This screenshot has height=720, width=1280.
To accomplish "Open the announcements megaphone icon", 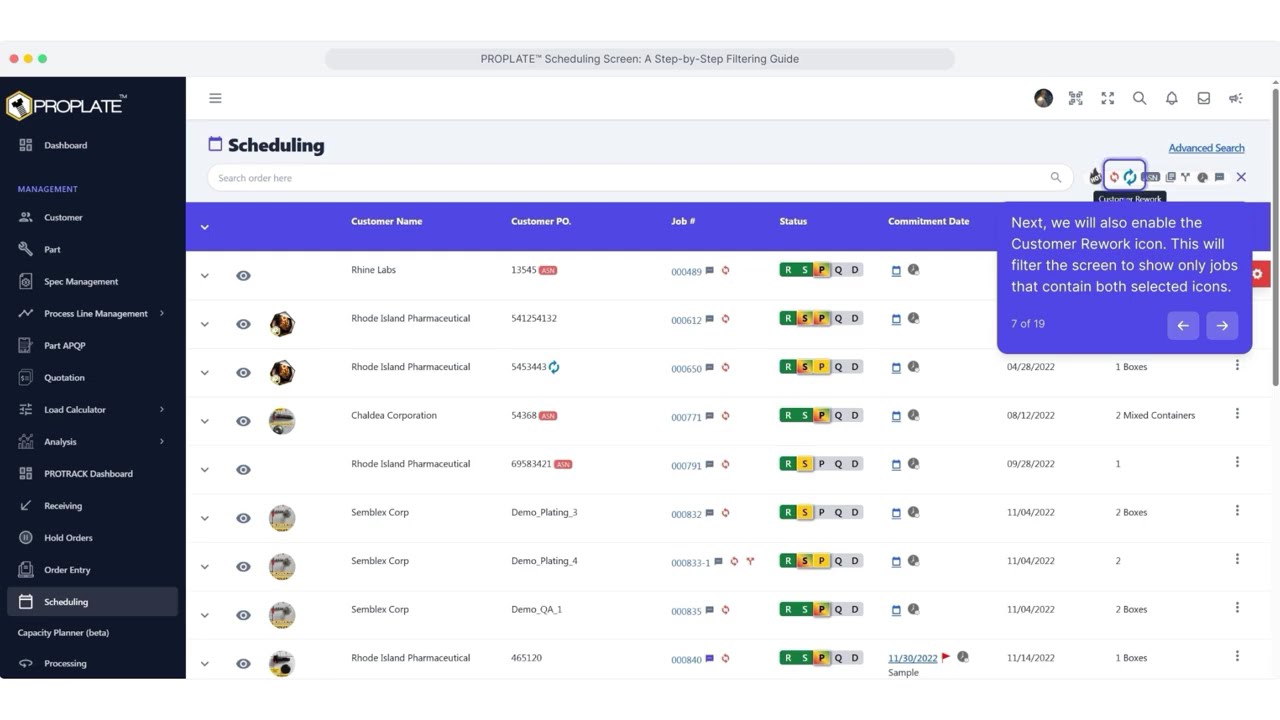I will click(1236, 98).
